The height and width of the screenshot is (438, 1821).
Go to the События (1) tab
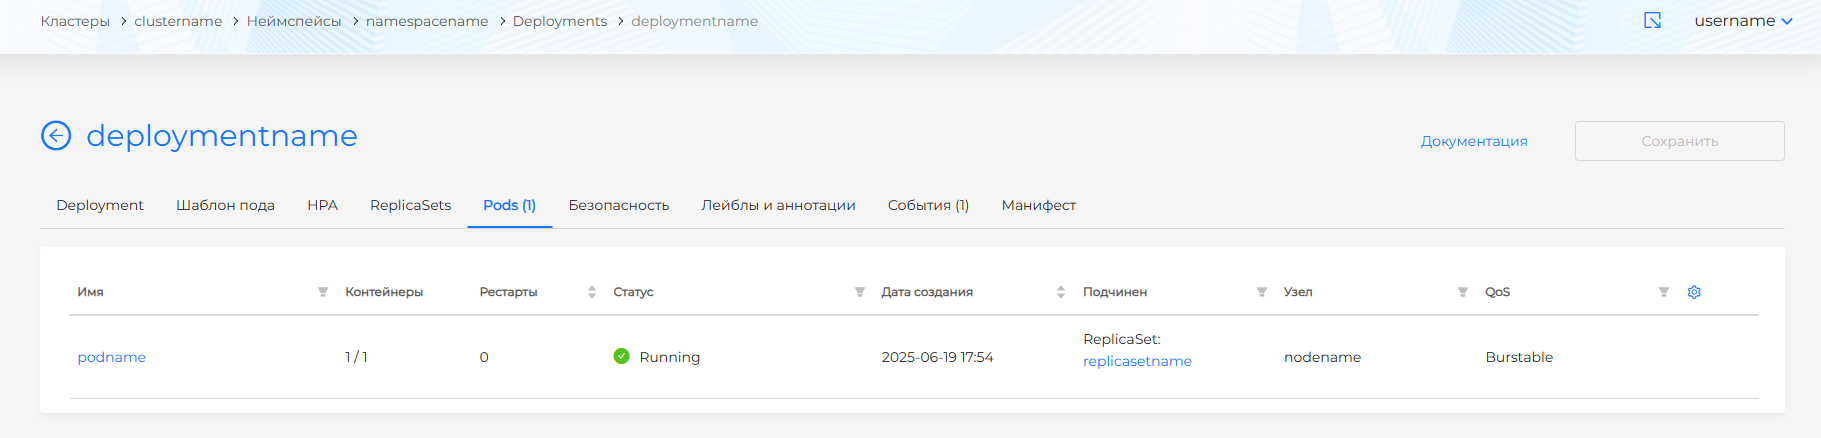928,205
